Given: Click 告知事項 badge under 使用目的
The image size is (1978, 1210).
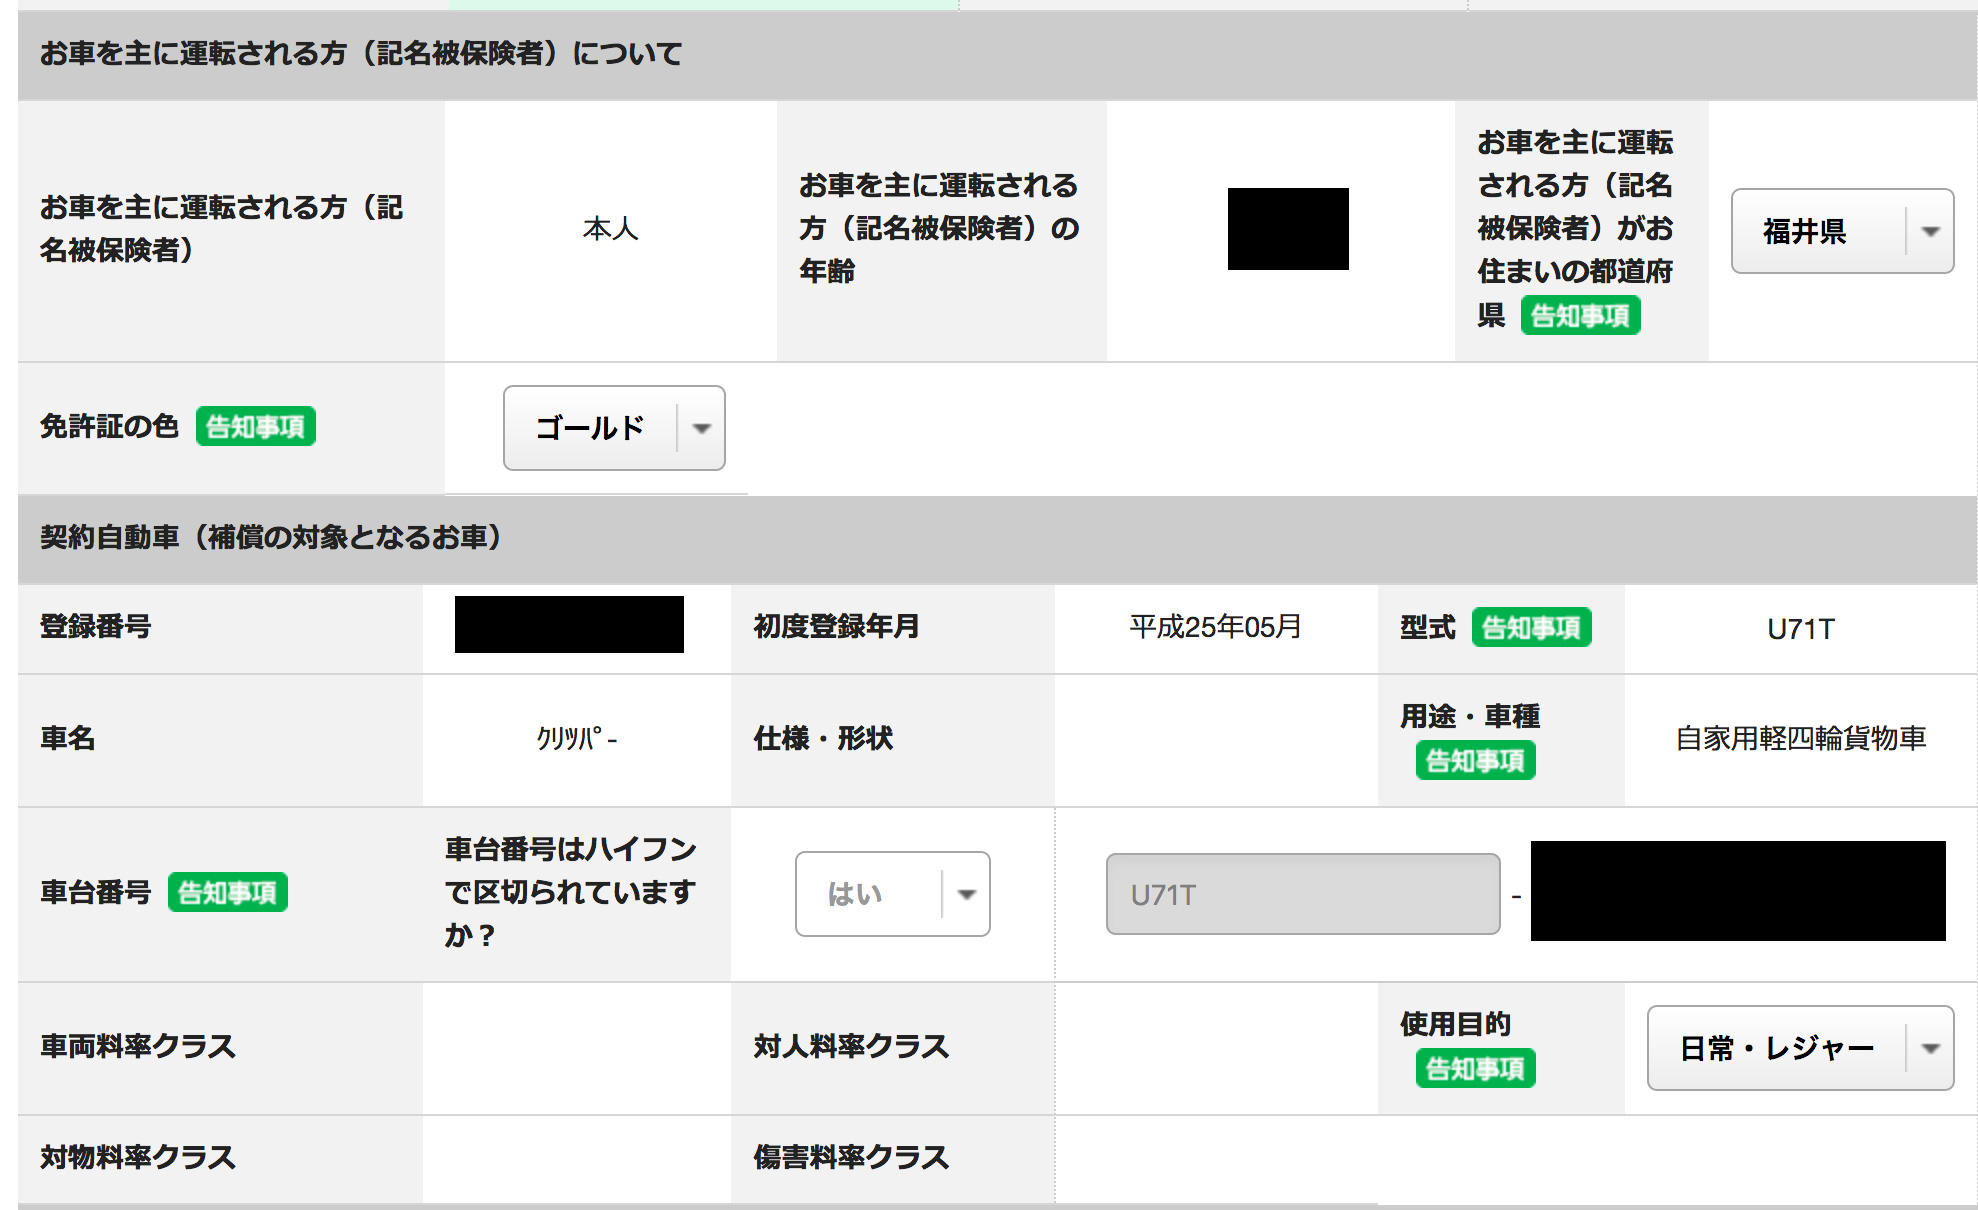Looking at the screenshot, I should [1475, 1069].
